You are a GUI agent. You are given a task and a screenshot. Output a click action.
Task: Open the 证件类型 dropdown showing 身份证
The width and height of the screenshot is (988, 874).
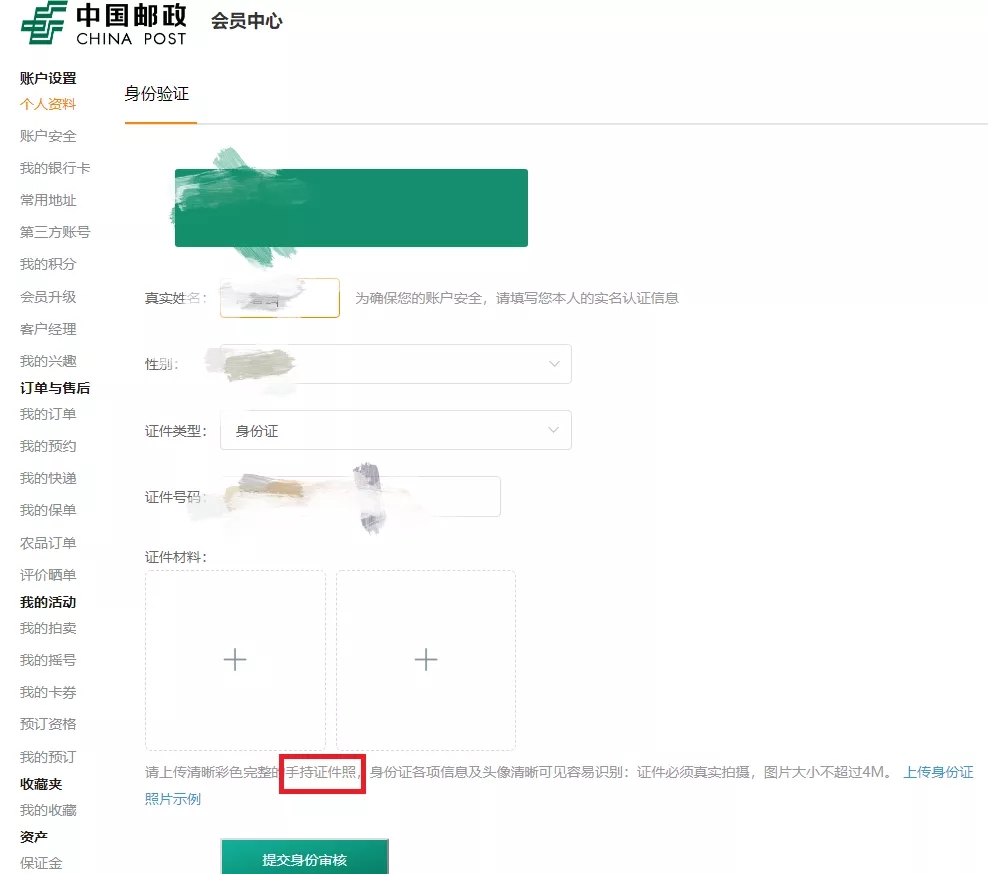coord(395,430)
